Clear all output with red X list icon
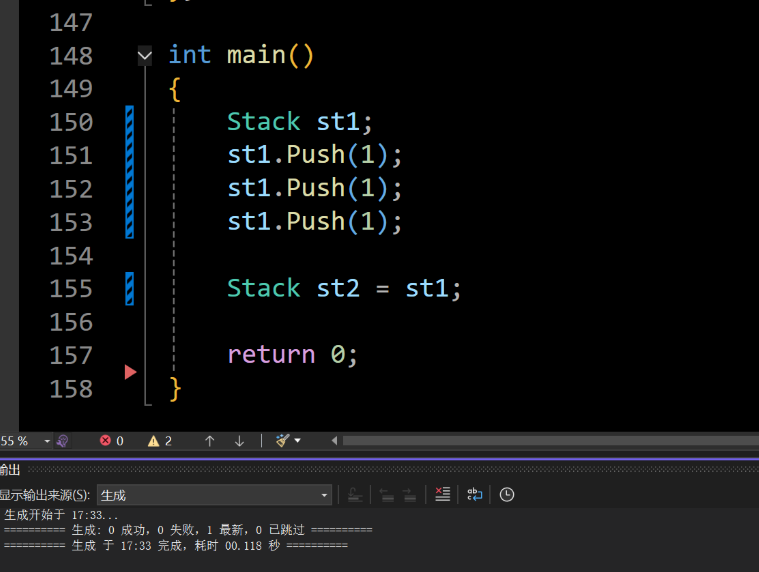 point(442,495)
